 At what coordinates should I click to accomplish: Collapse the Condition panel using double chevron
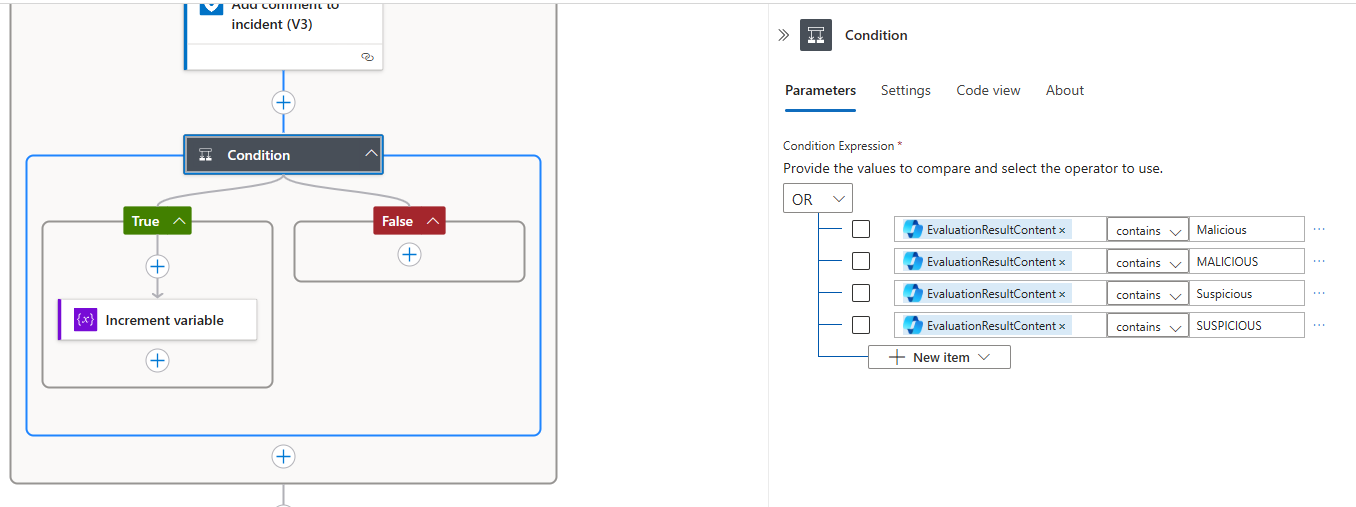(x=783, y=35)
